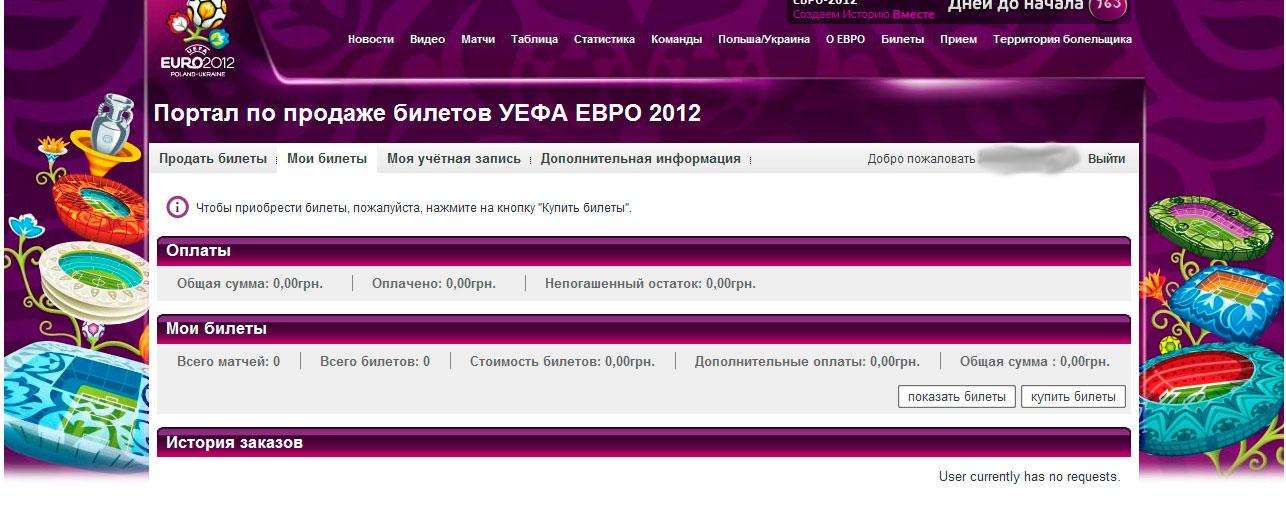Open the Моя учётная запись tab
Image resolution: width=1286 pixels, height=507 pixels.
454,159
